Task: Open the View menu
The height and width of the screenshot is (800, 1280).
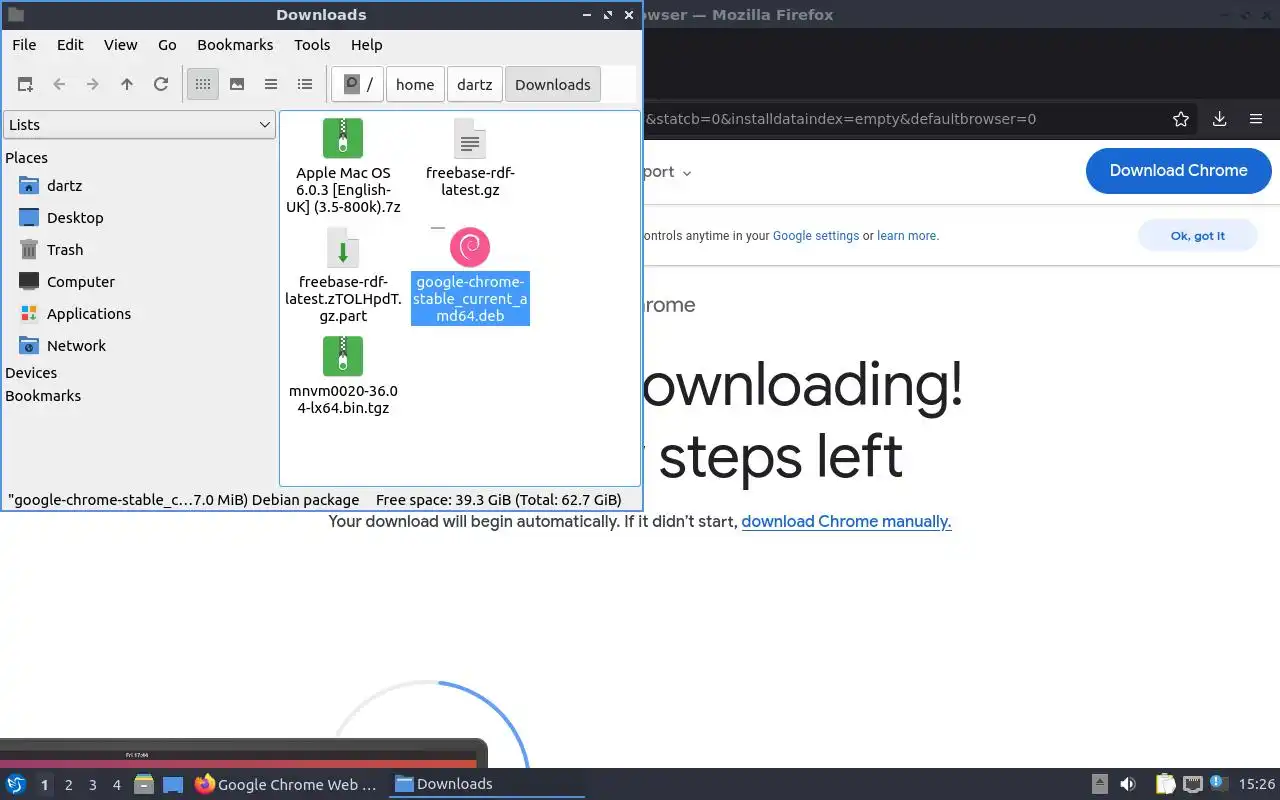Action: [x=121, y=44]
